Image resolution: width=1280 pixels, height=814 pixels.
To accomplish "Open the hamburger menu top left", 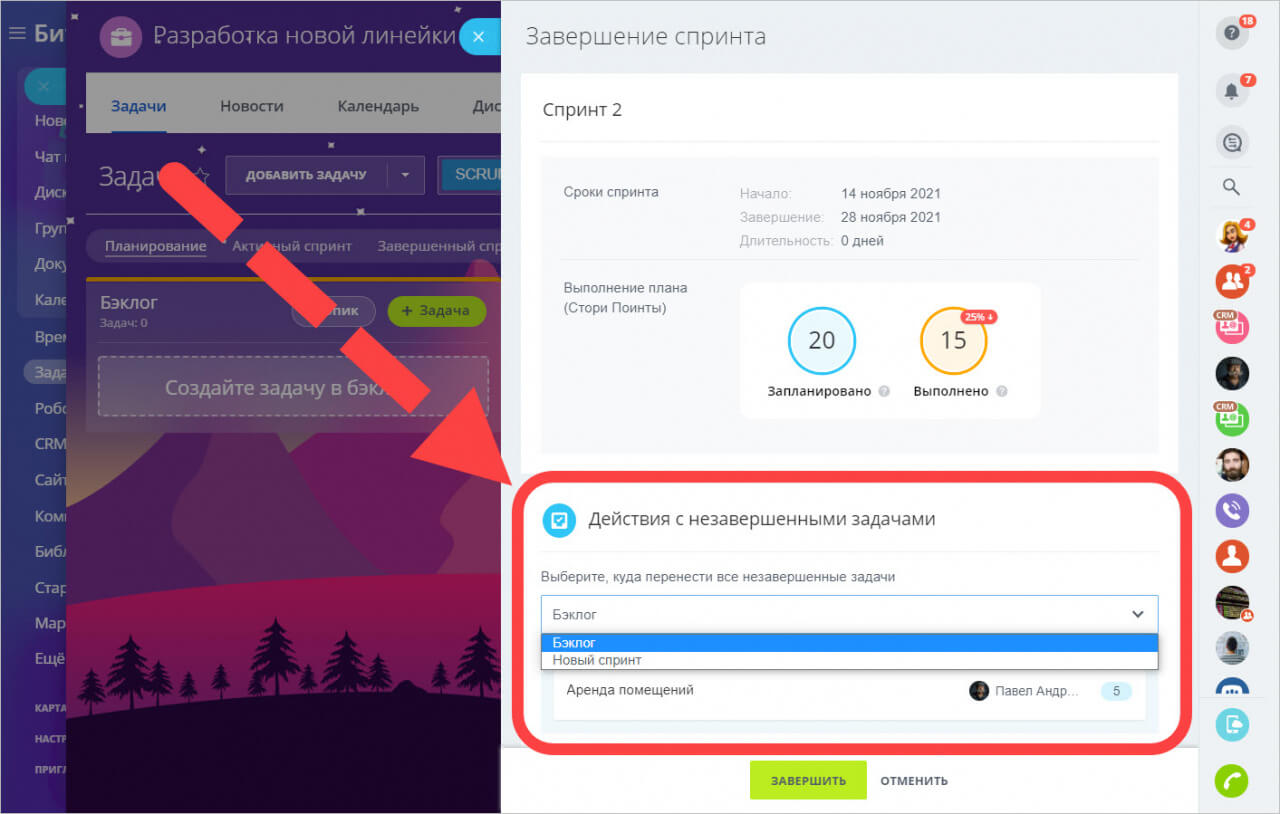I will pyautogui.click(x=16, y=31).
